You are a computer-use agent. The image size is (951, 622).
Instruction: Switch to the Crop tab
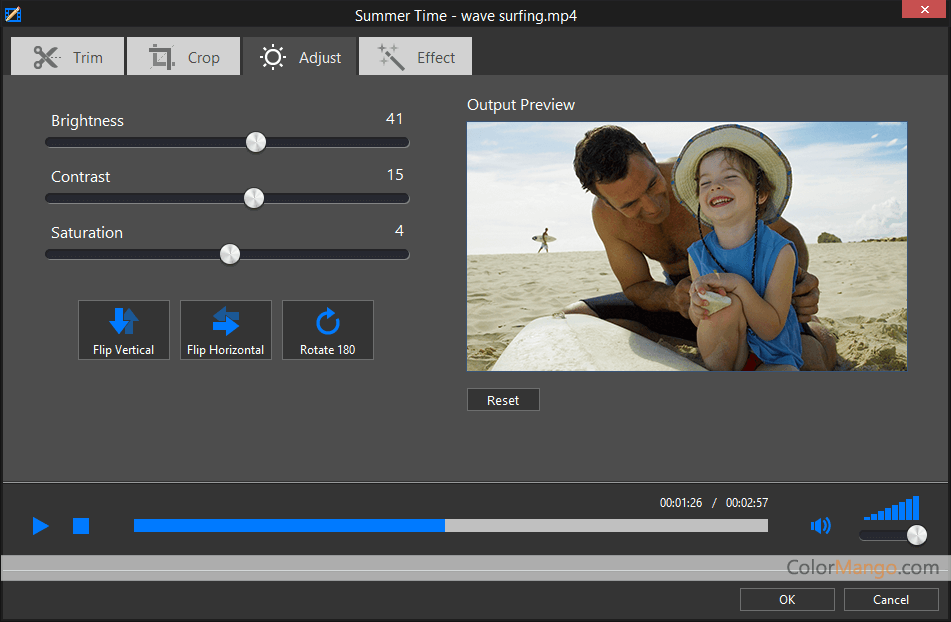coord(184,57)
